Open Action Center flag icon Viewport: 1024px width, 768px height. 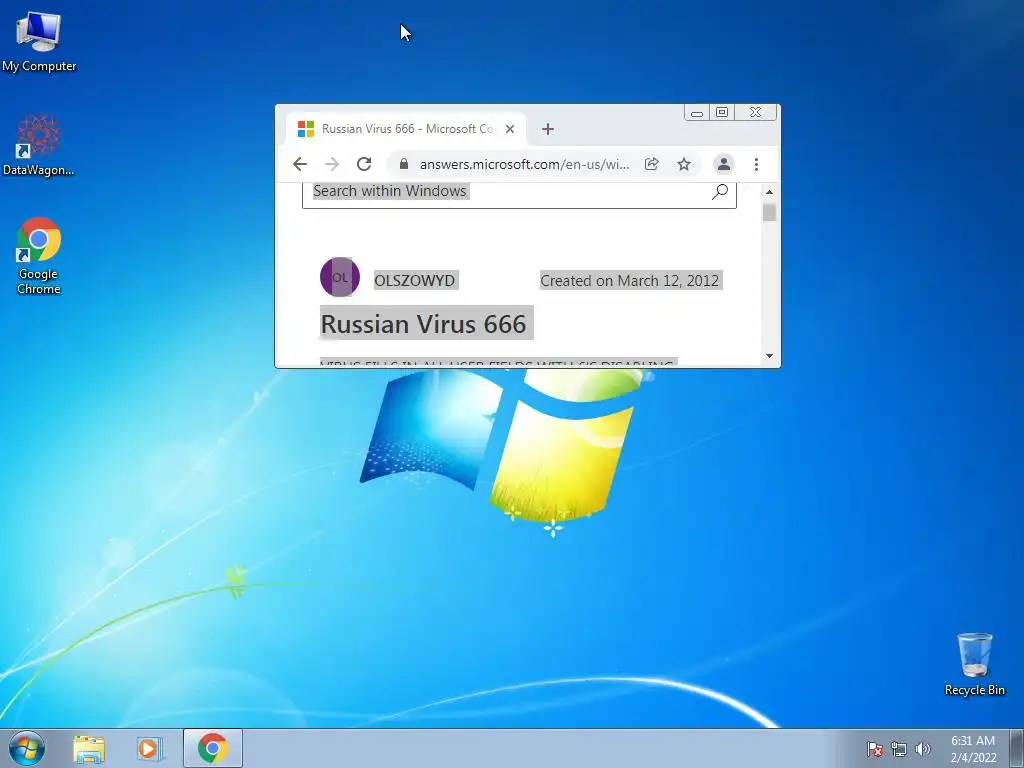(874, 749)
